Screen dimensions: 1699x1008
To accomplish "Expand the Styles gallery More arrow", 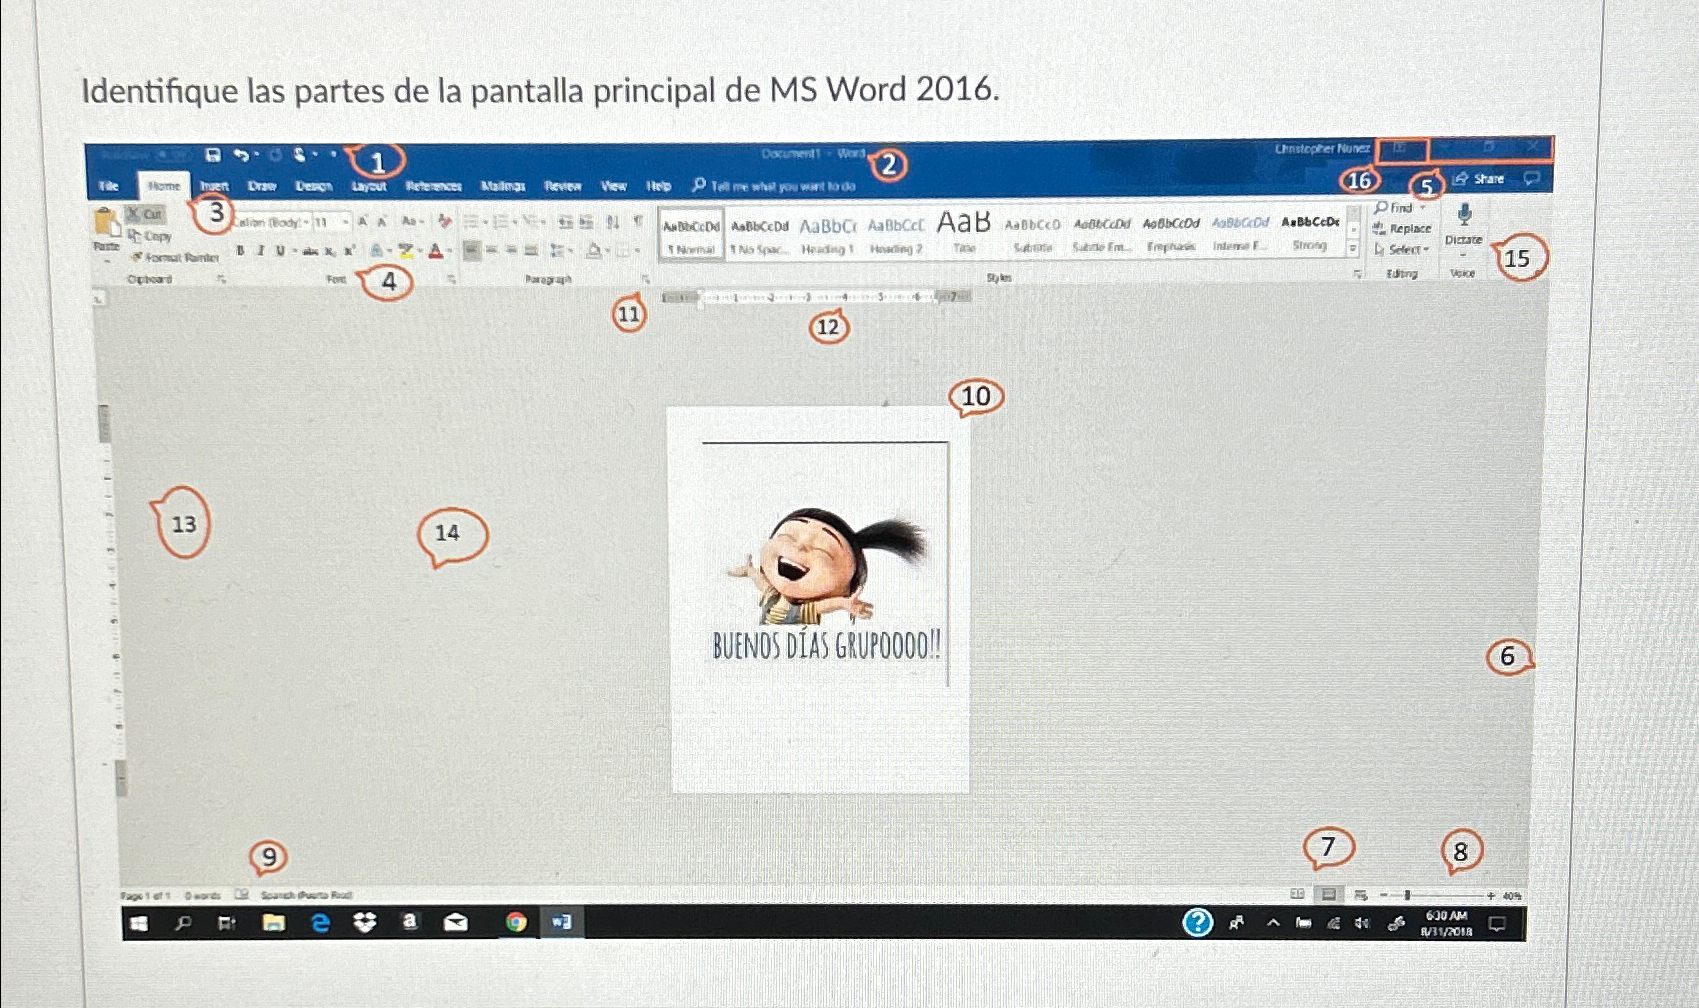I will pyautogui.click(x=1353, y=247).
